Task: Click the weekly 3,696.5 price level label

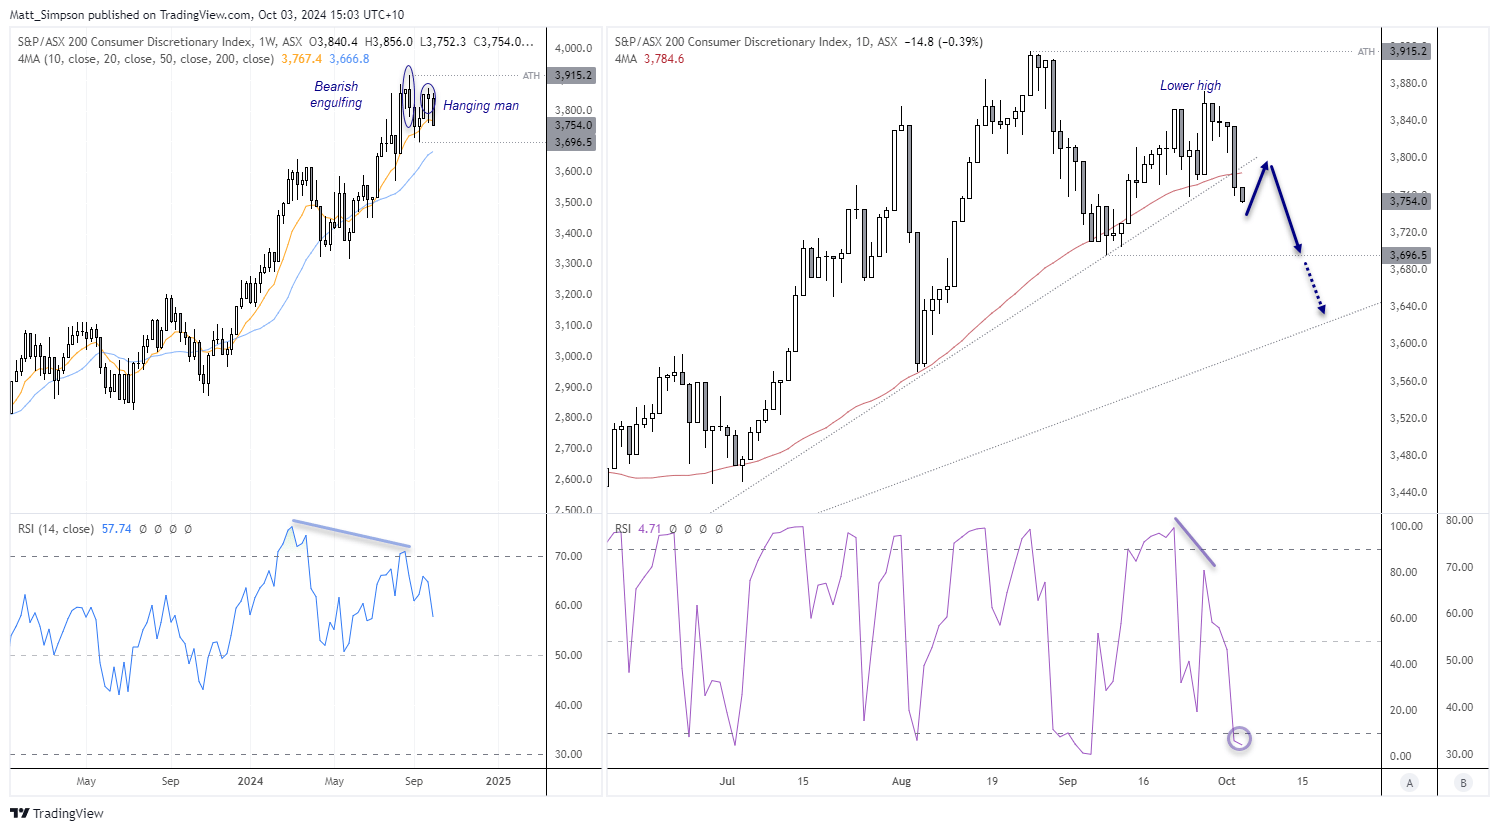Action: [574, 142]
